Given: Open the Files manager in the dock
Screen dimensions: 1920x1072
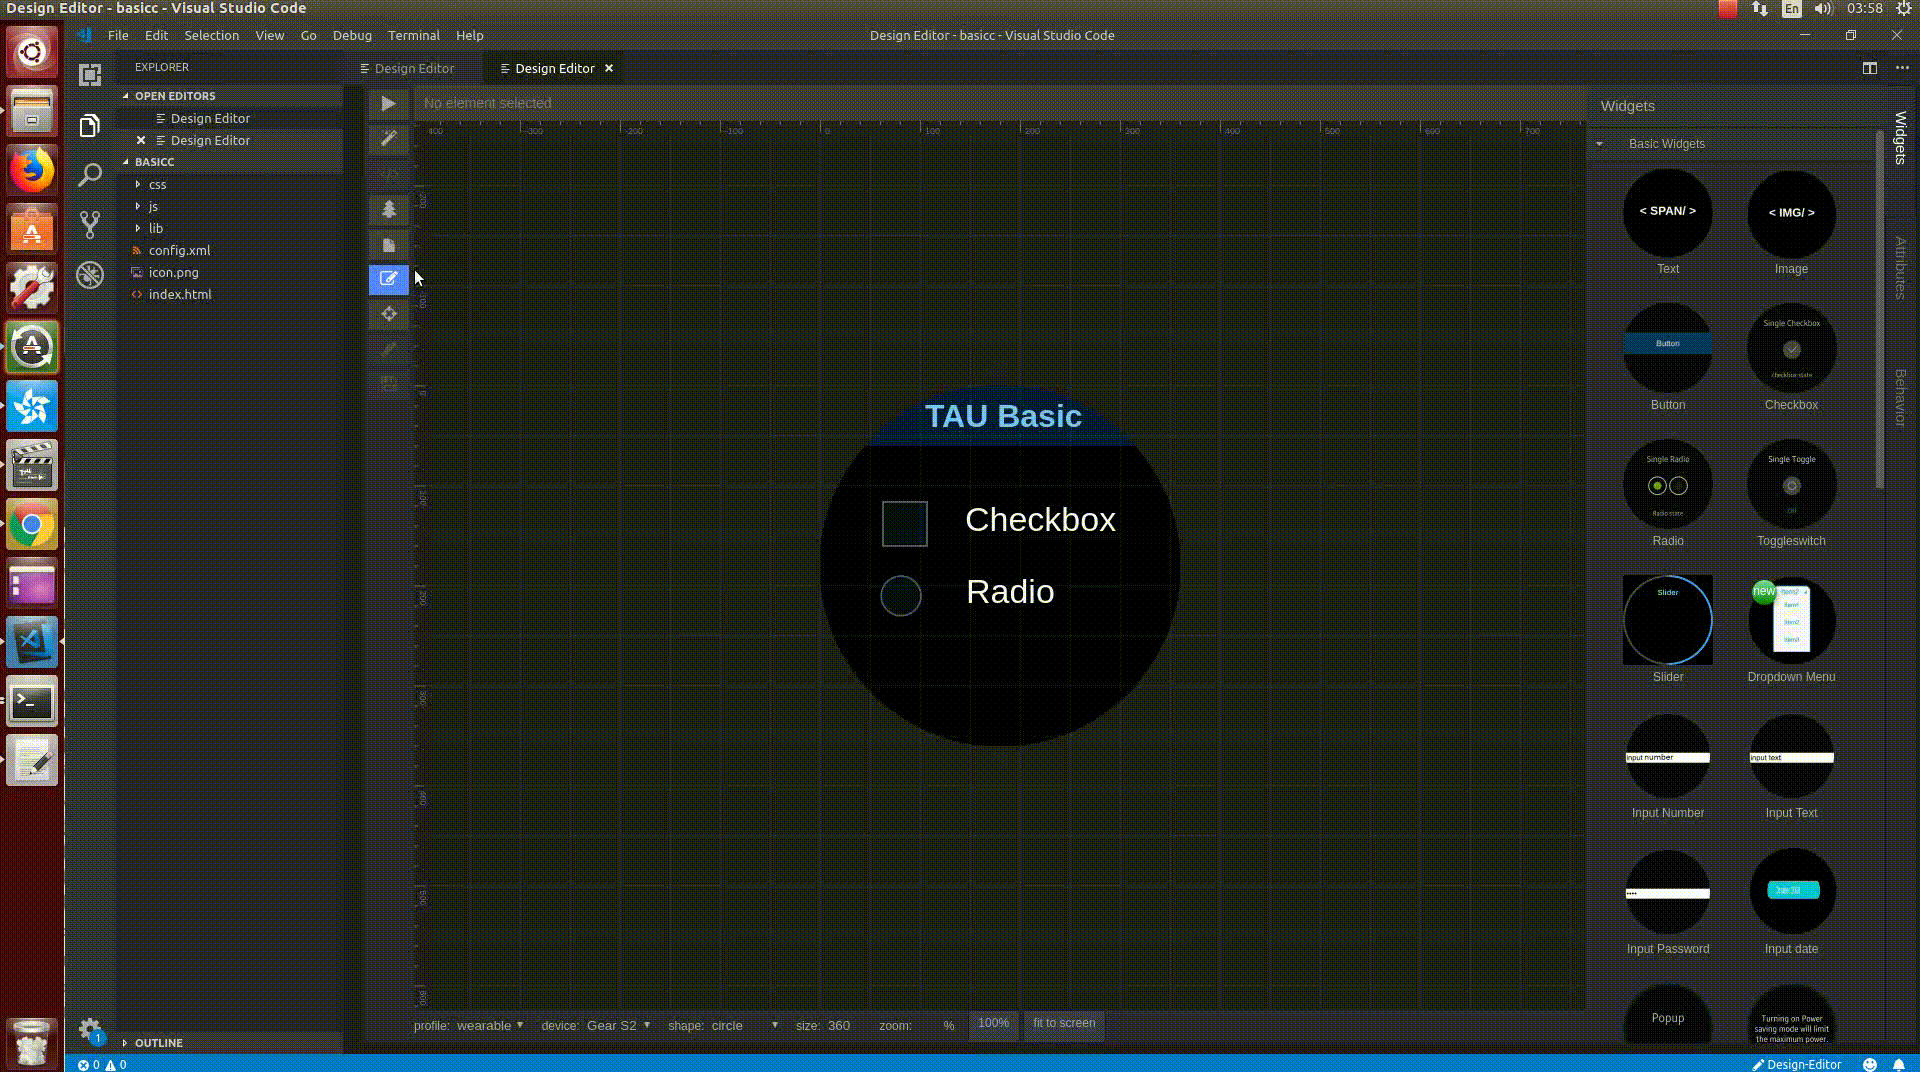Looking at the screenshot, I should click(x=32, y=111).
